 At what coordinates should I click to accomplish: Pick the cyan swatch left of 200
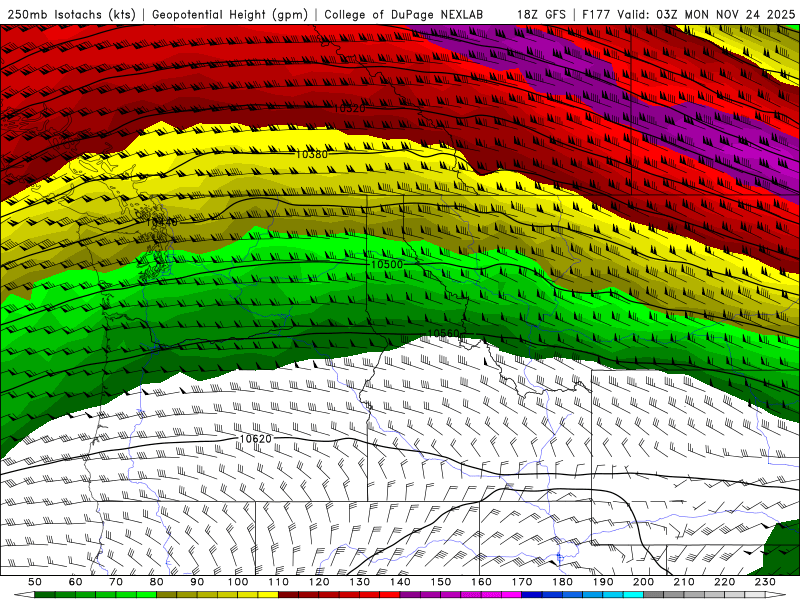(634, 595)
